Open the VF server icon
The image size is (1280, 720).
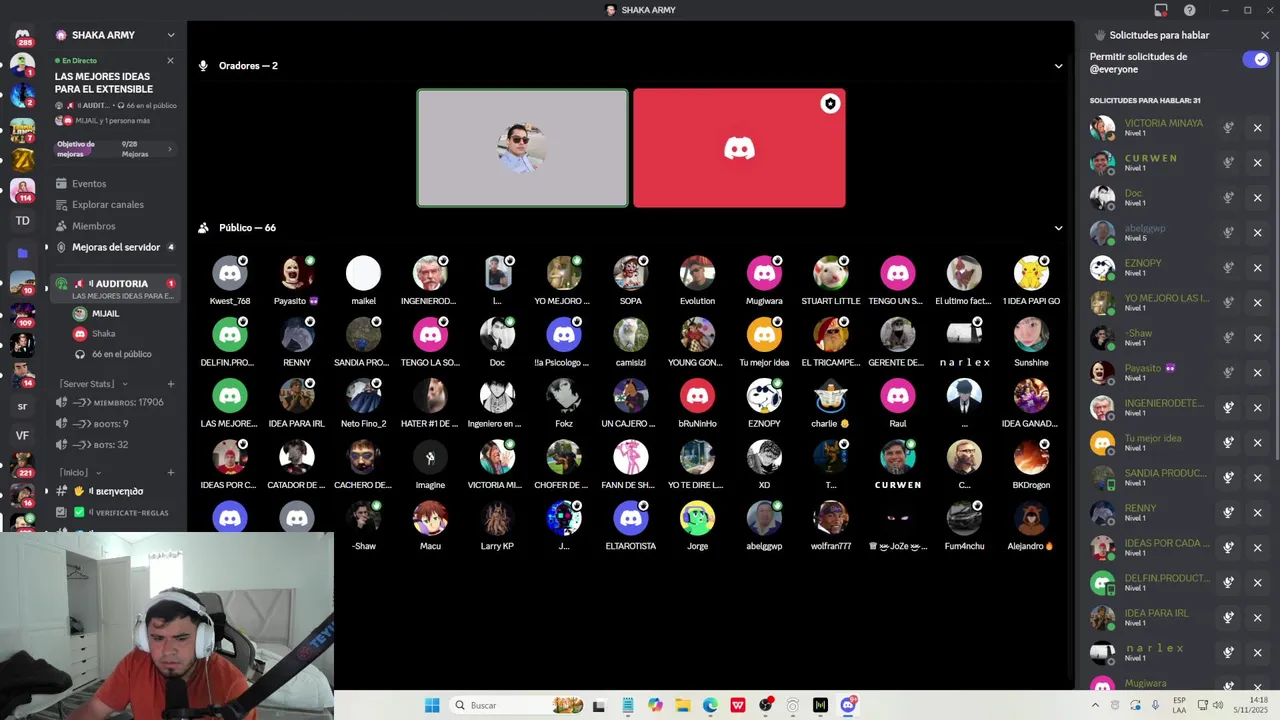[x=22, y=435]
